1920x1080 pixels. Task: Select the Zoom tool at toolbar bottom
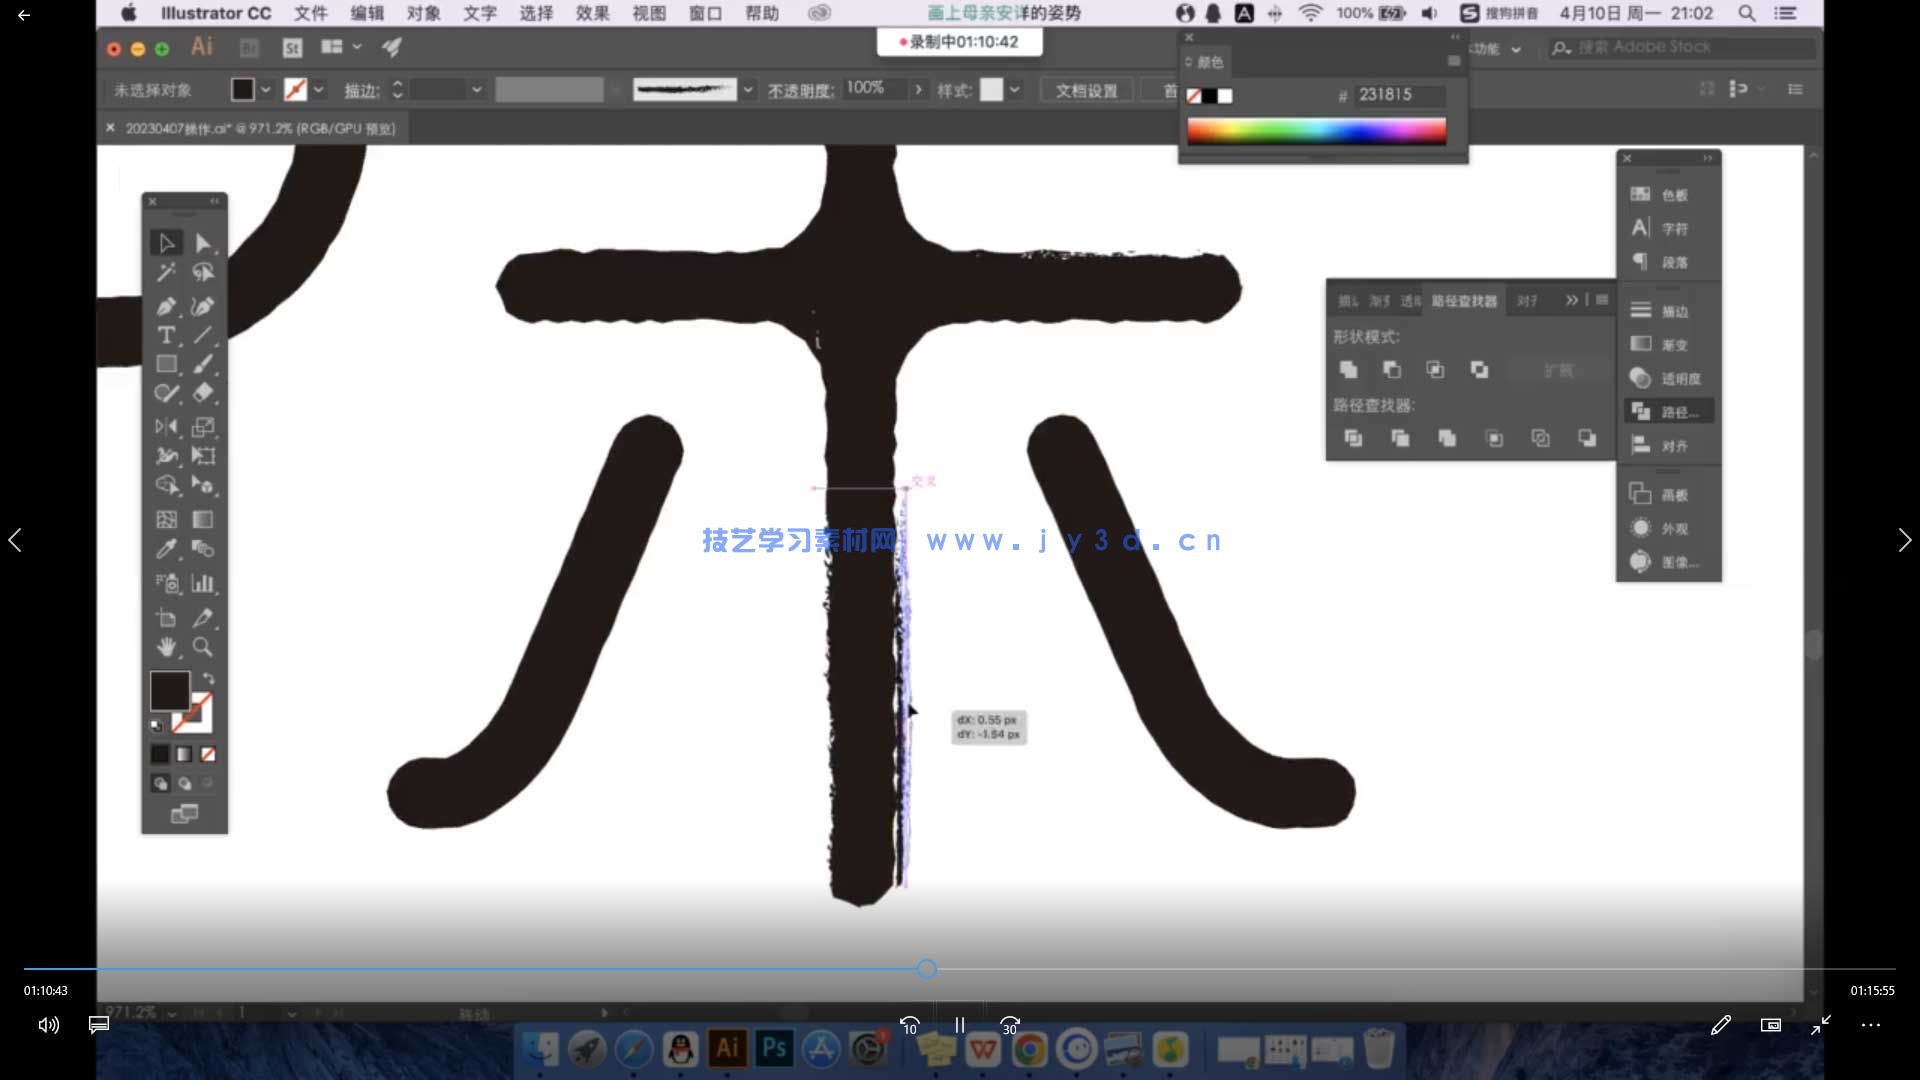[x=203, y=648]
